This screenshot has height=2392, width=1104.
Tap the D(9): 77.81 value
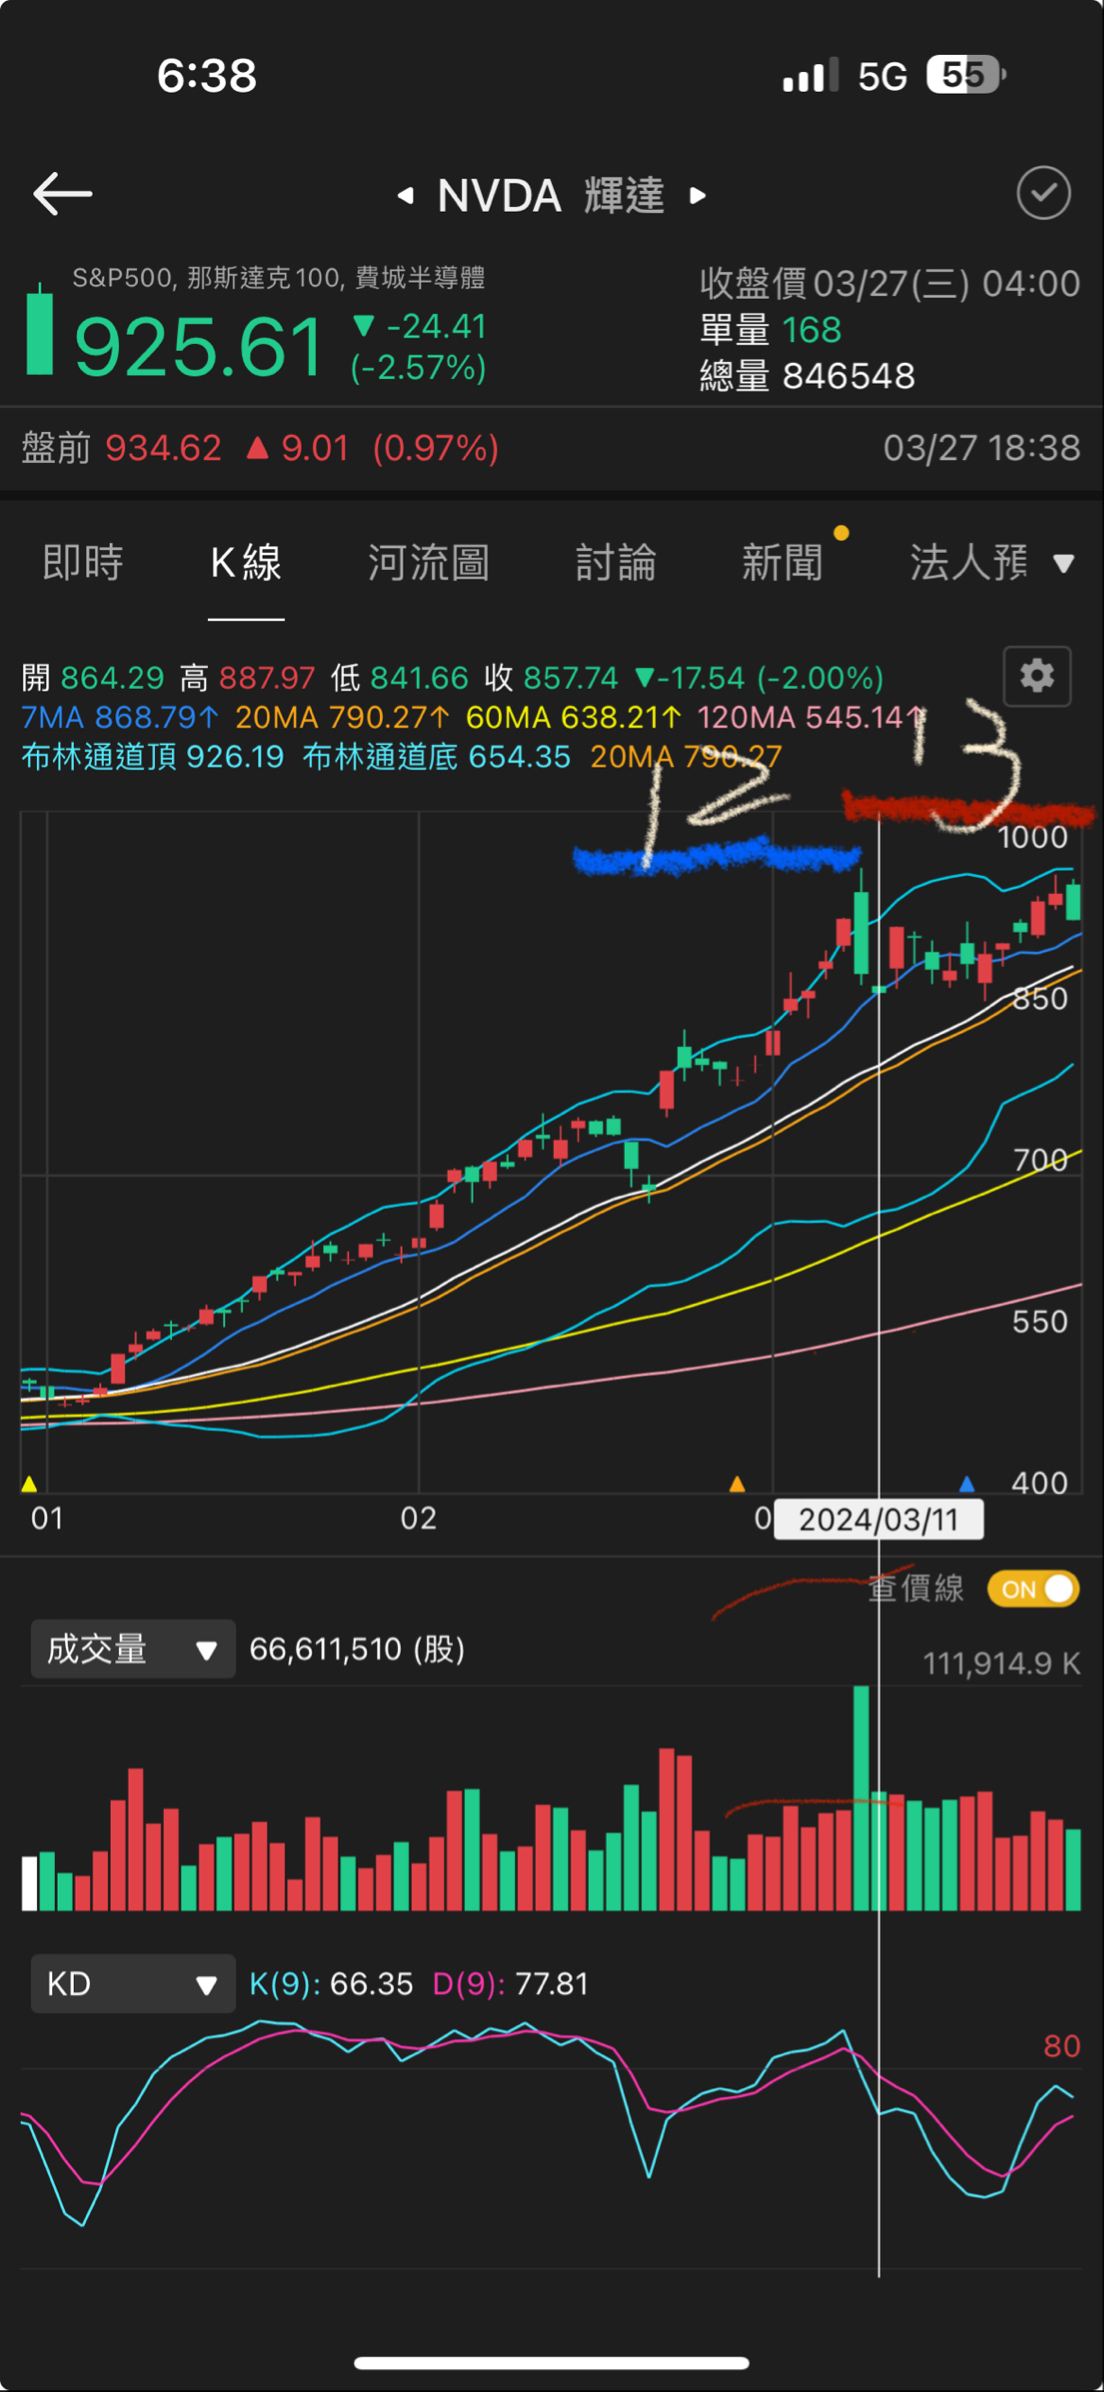click(x=510, y=1984)
